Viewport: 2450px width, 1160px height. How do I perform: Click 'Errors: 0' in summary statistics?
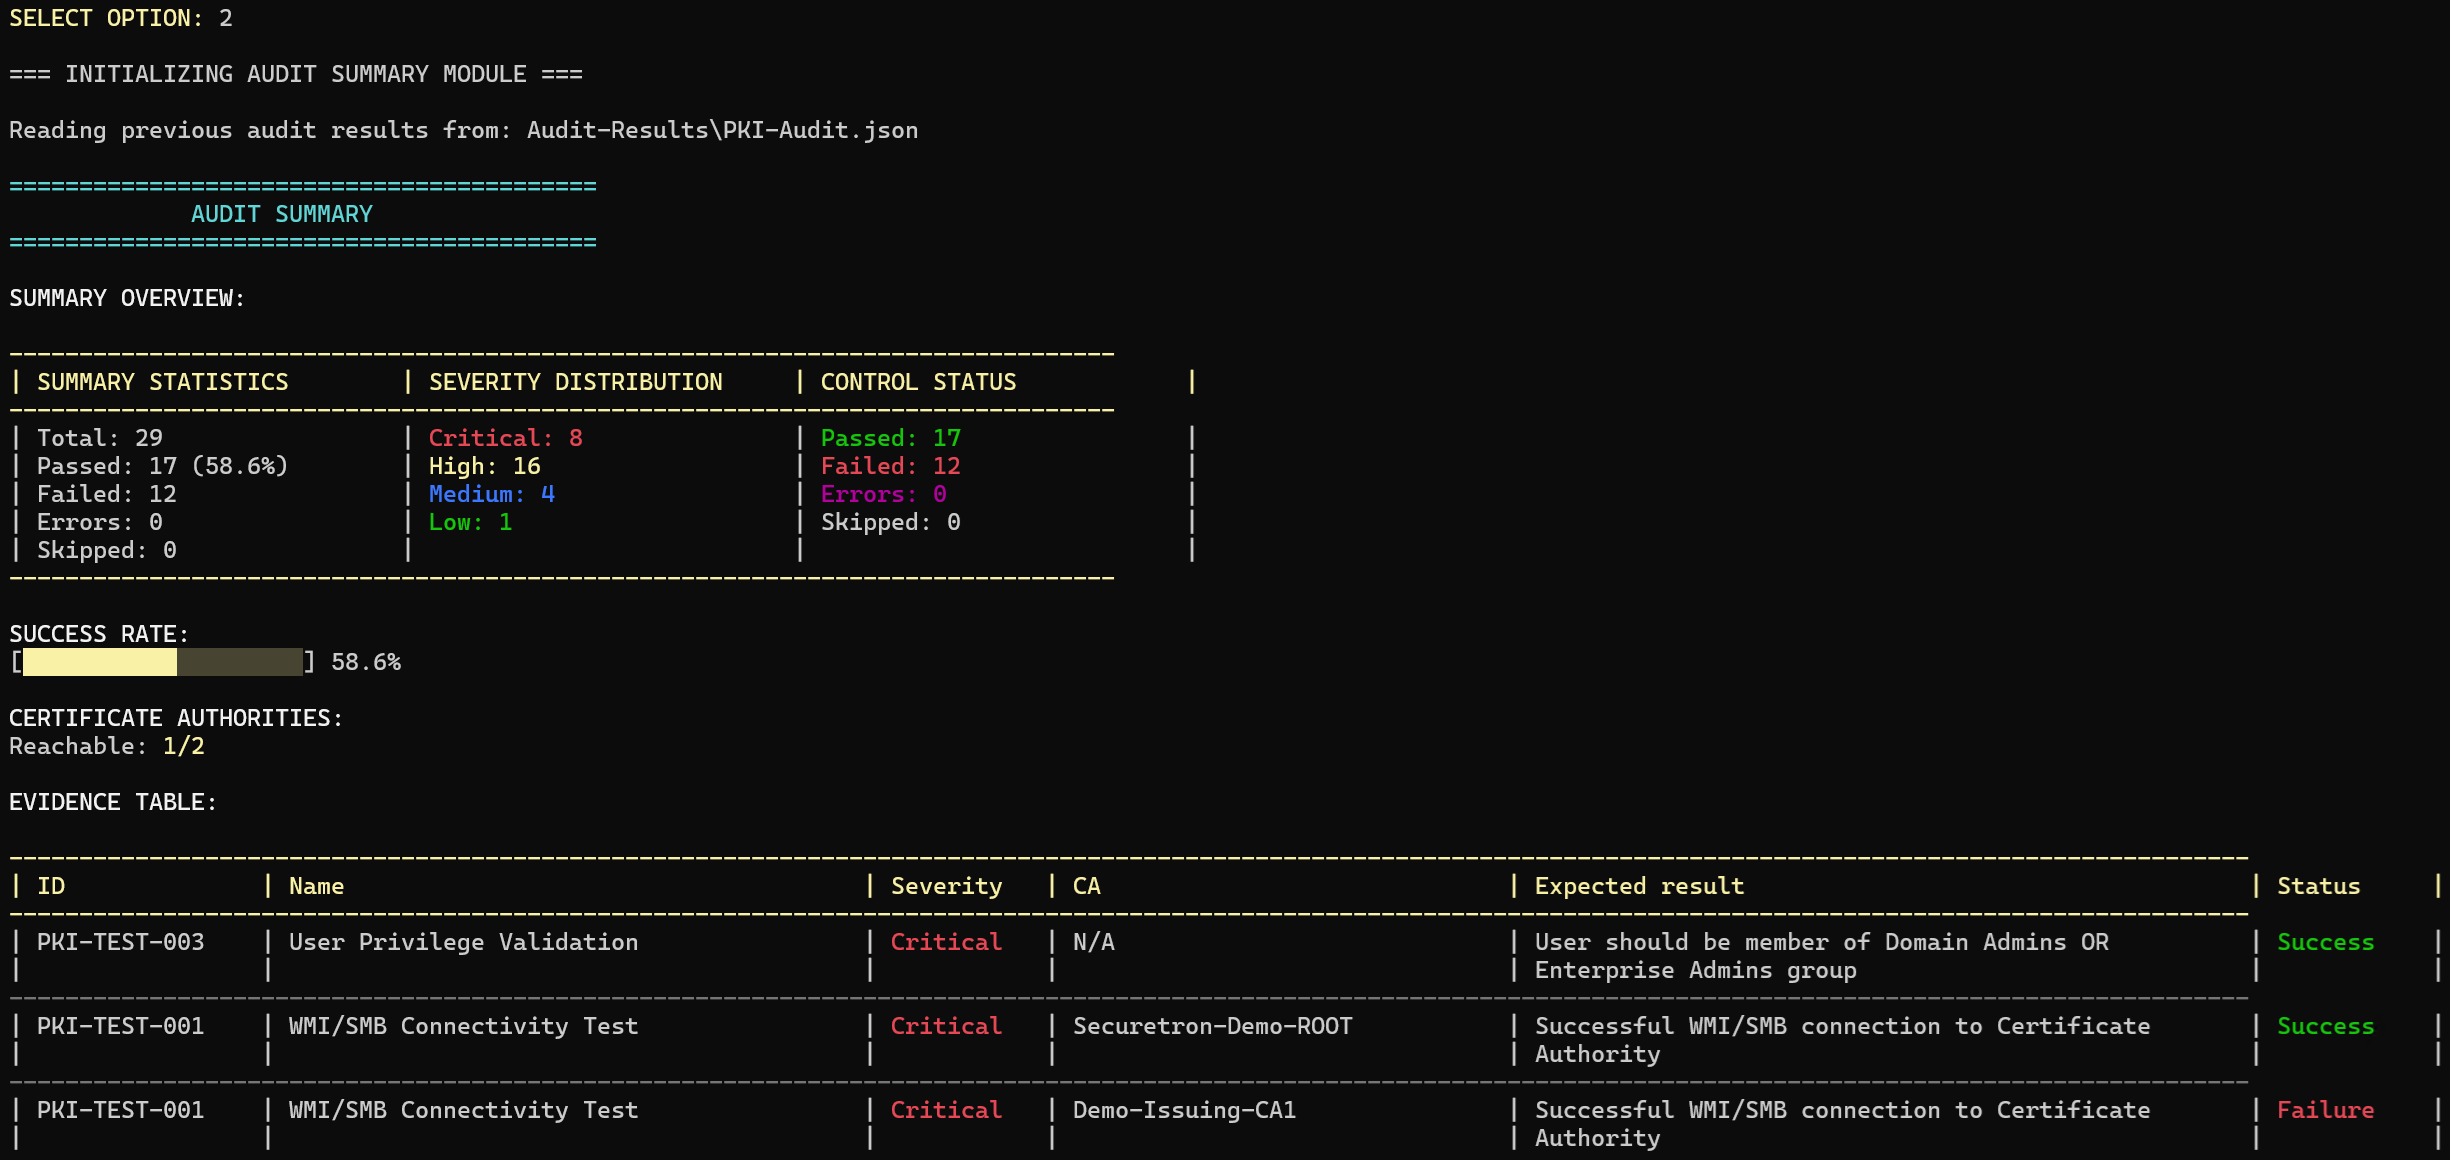tap(100, 522)
